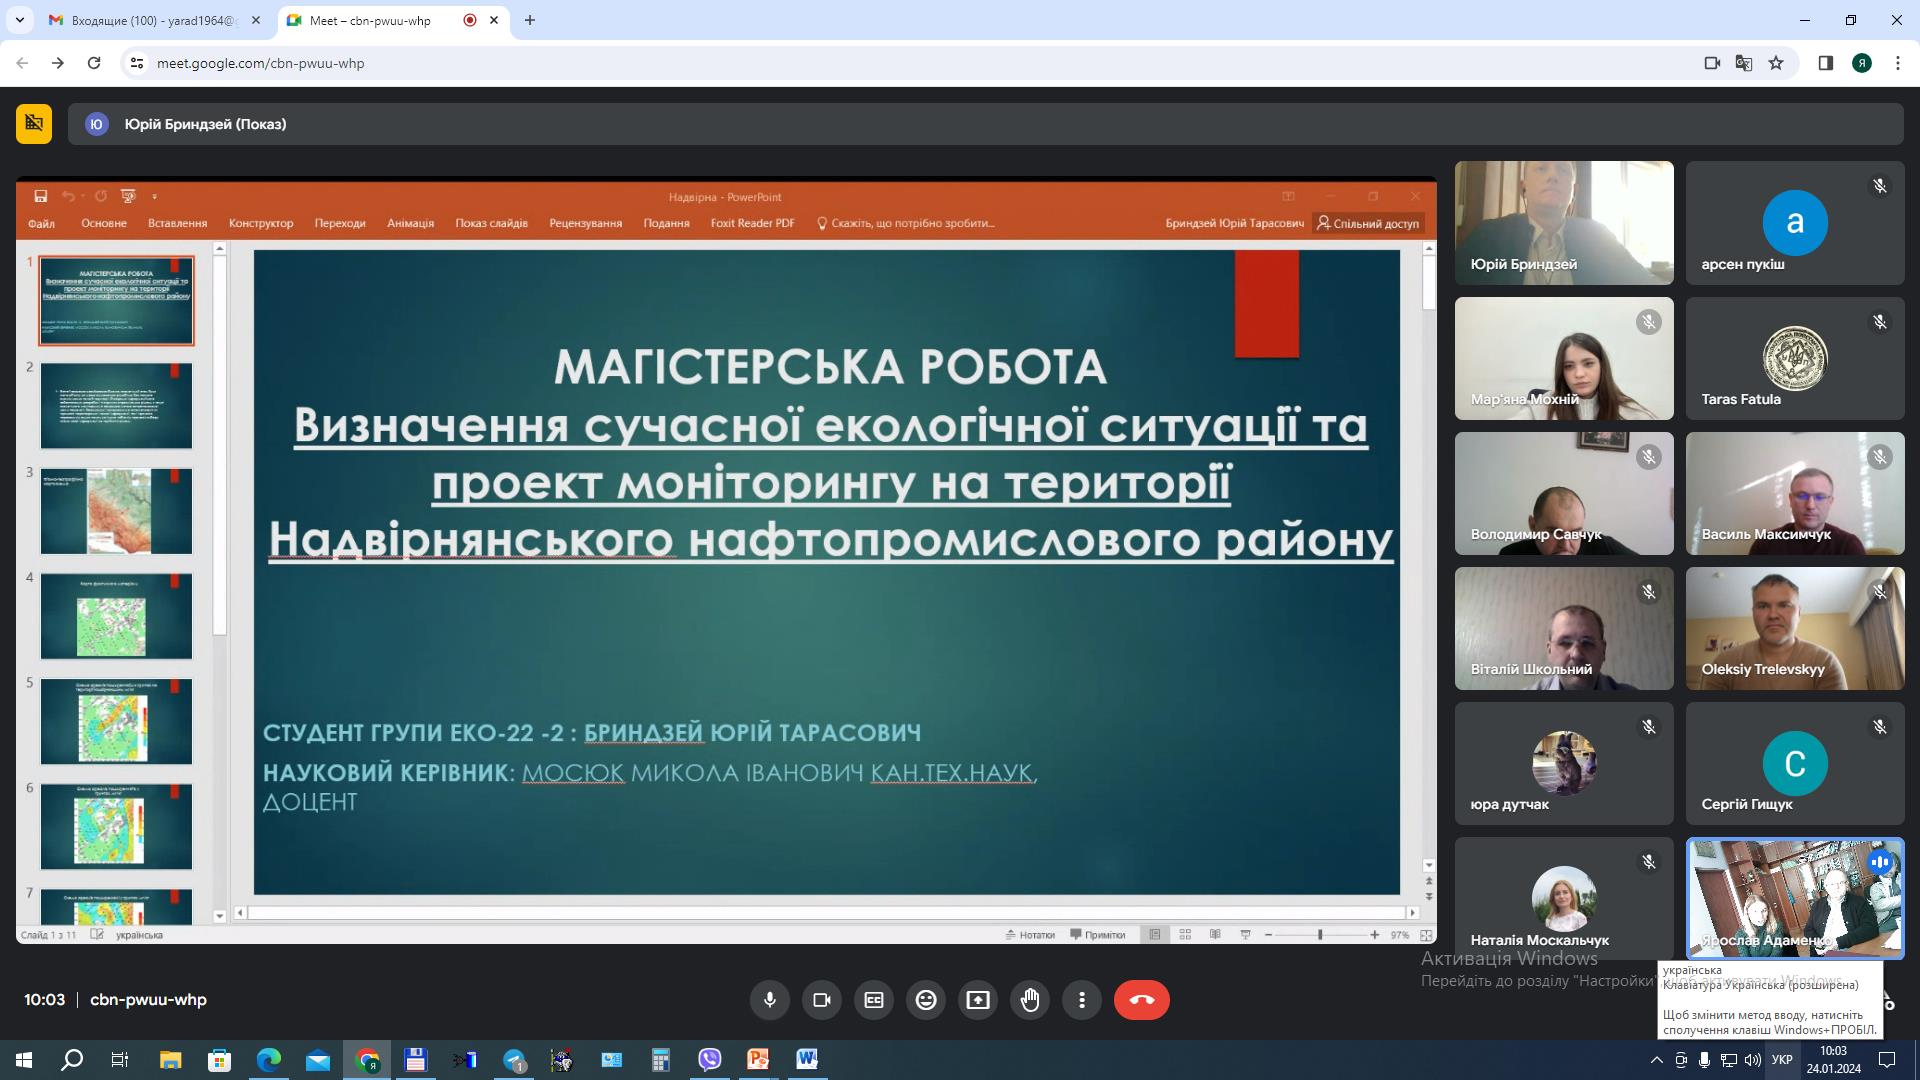Select slide 5 thumbnail in slide panel
This screenshot has height=1080, width=1920.
click(x=116, y=721)
